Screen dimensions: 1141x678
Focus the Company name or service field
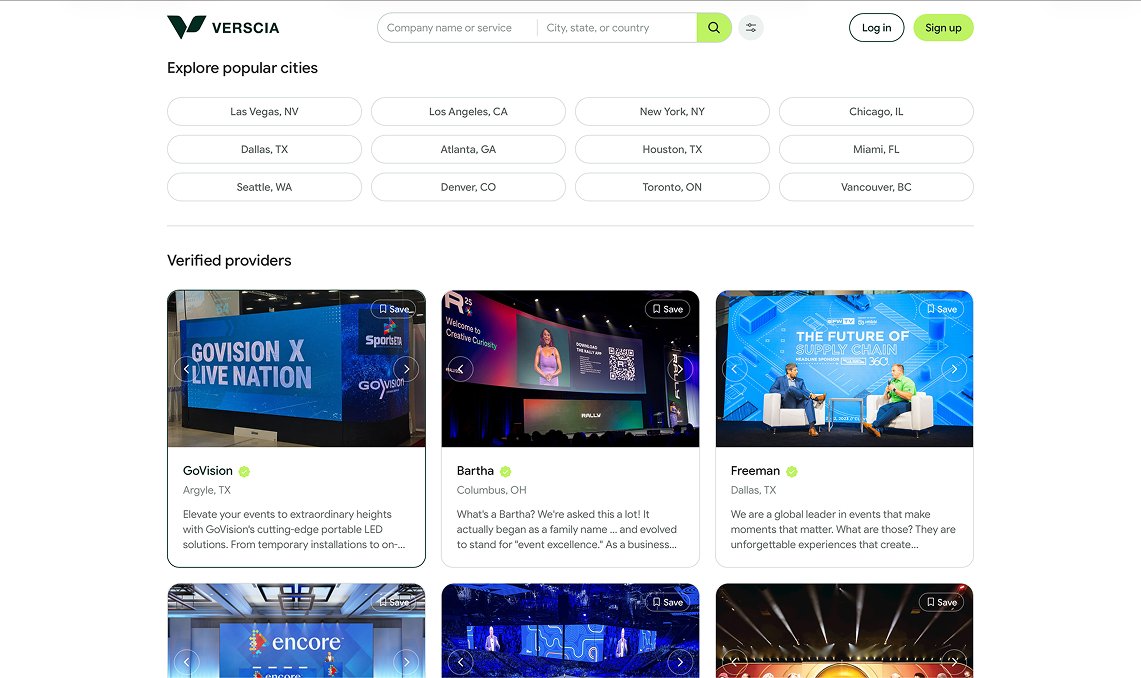click(457, 28)
